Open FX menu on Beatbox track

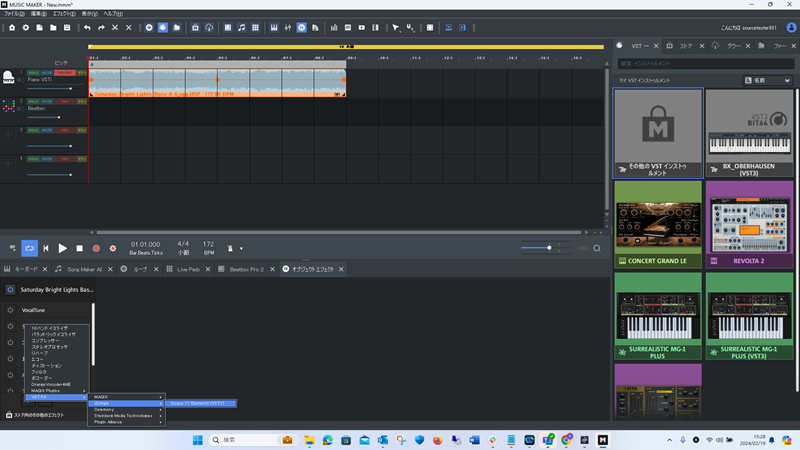click(82, 102)
